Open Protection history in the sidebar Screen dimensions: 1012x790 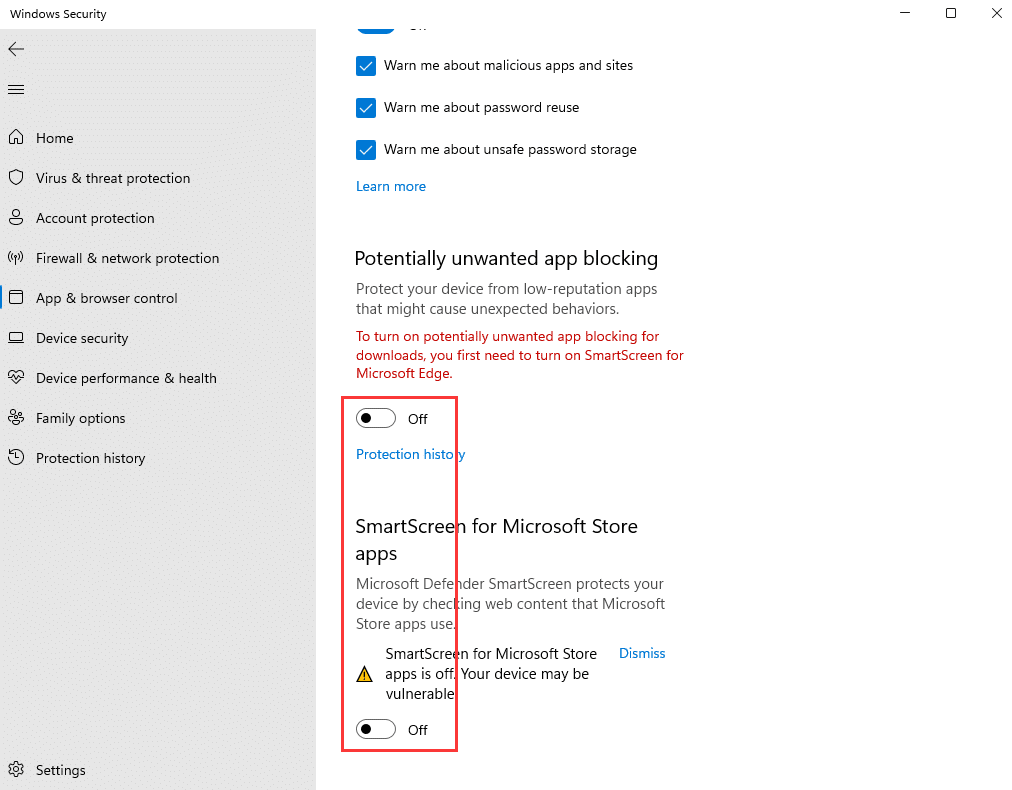point(90,458)
